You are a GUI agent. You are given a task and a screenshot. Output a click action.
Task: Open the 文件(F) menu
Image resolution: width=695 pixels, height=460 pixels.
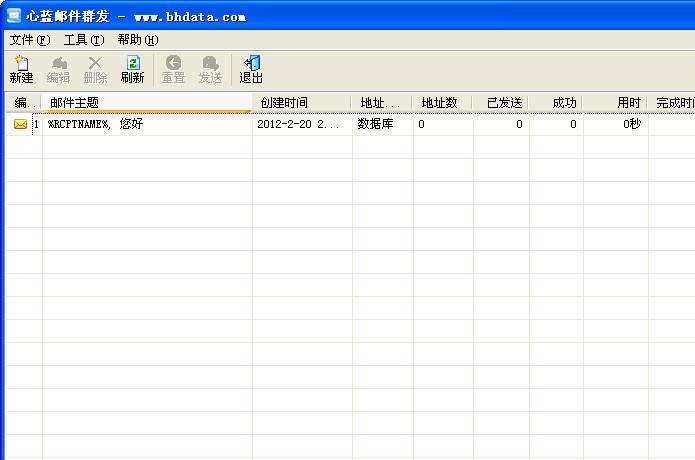point(29,40)
